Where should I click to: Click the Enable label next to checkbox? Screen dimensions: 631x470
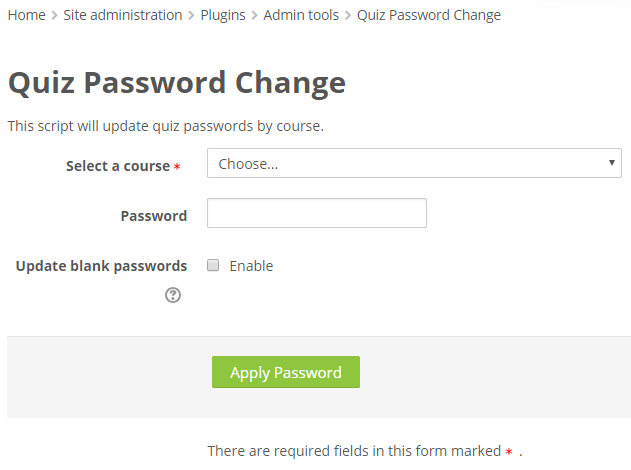[251, 266]
